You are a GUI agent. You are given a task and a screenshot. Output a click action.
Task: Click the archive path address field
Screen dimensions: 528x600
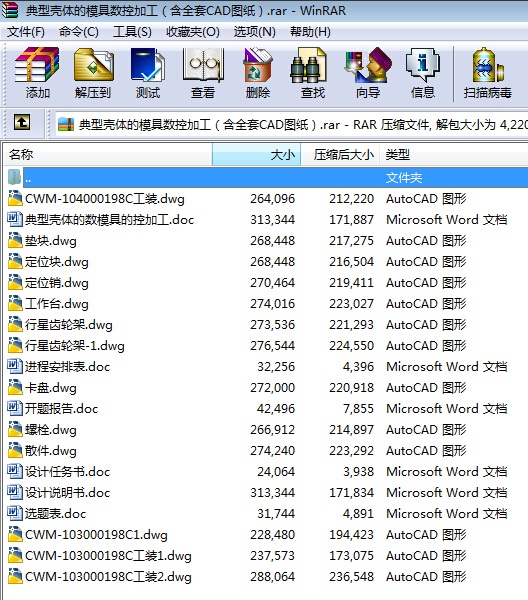[292, 124]
